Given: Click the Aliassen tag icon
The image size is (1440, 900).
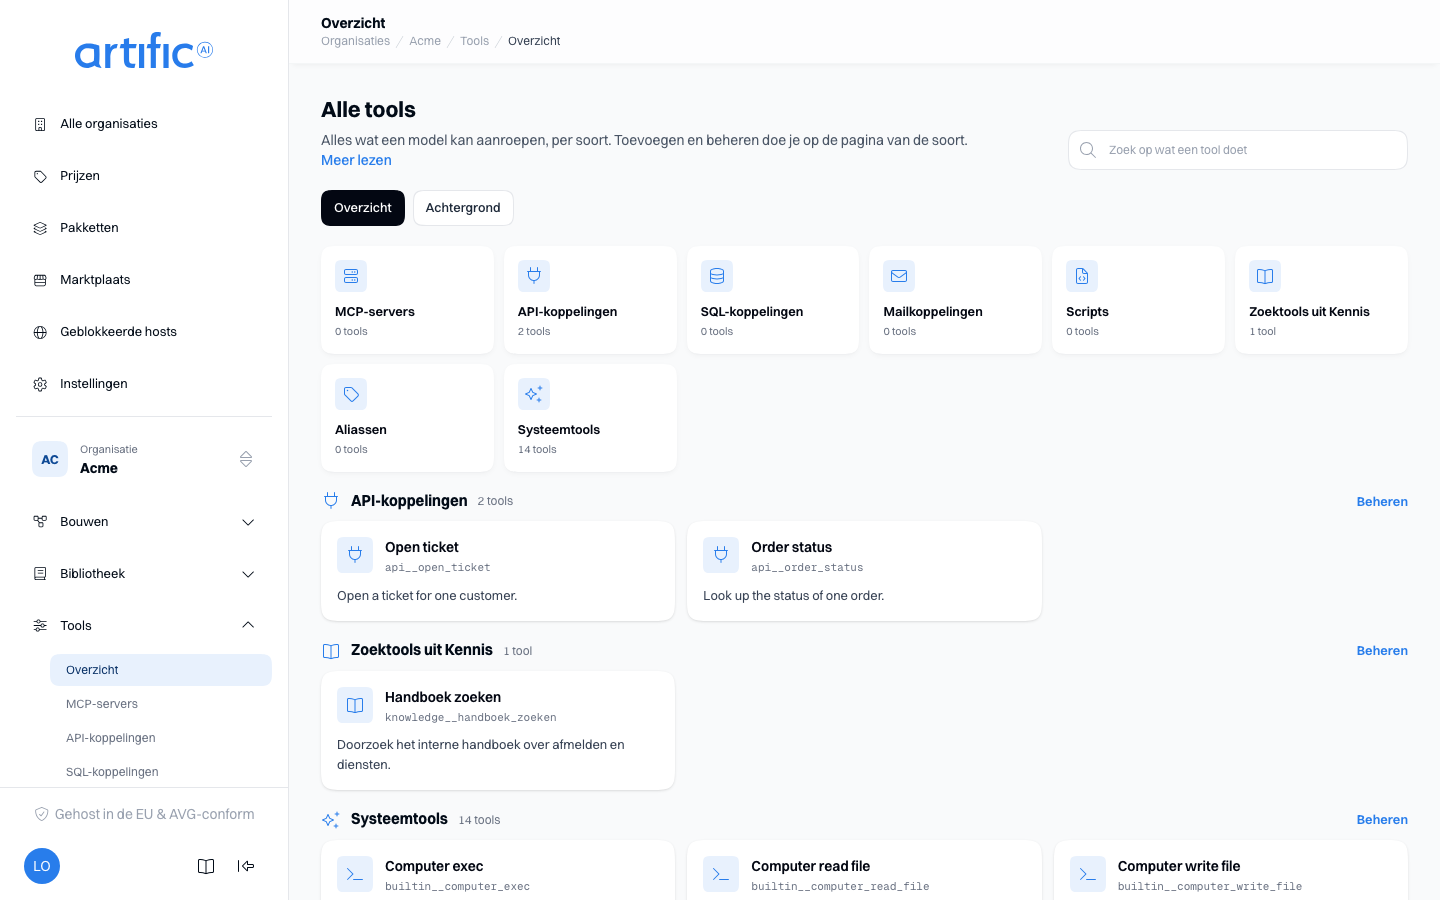Looking at the screenshot, I should [x=351, y=394].
